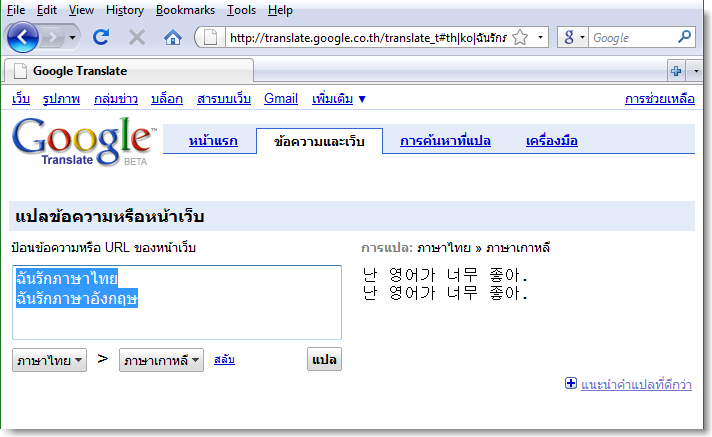Follow the บล็อก link
712x437 pixels.
167,99
